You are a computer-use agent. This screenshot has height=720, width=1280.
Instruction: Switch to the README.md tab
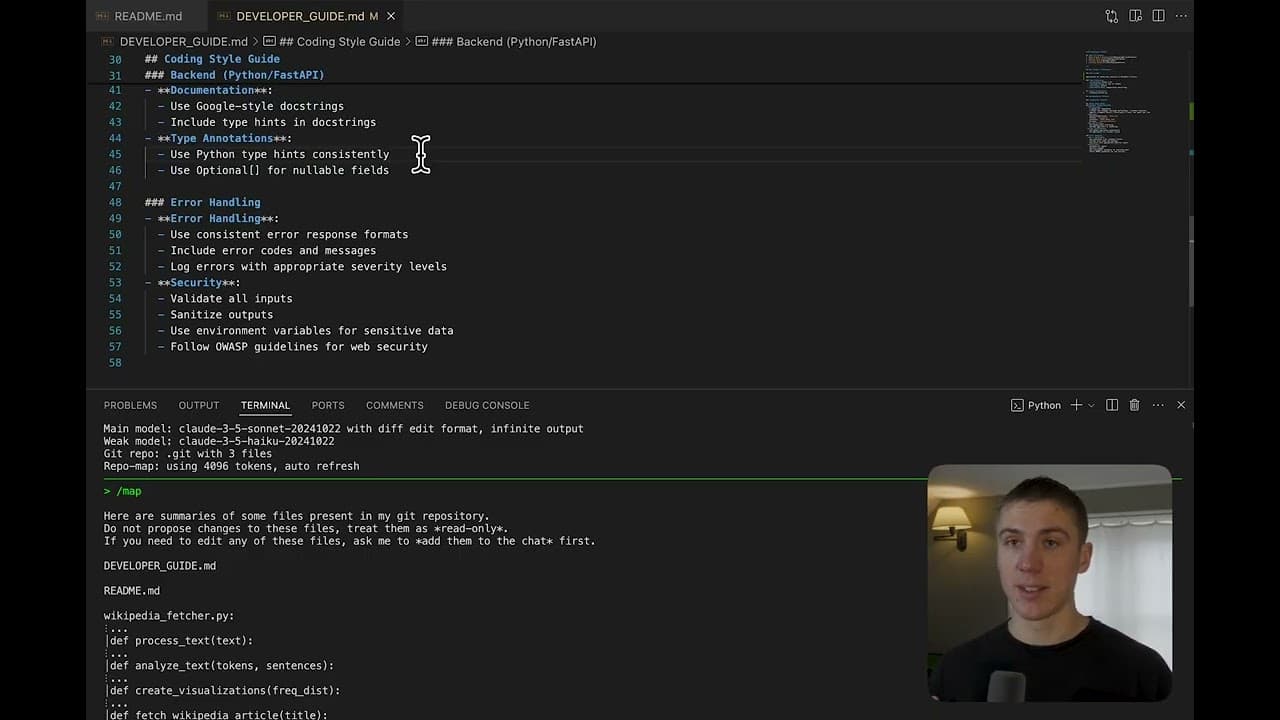[148, 16]
